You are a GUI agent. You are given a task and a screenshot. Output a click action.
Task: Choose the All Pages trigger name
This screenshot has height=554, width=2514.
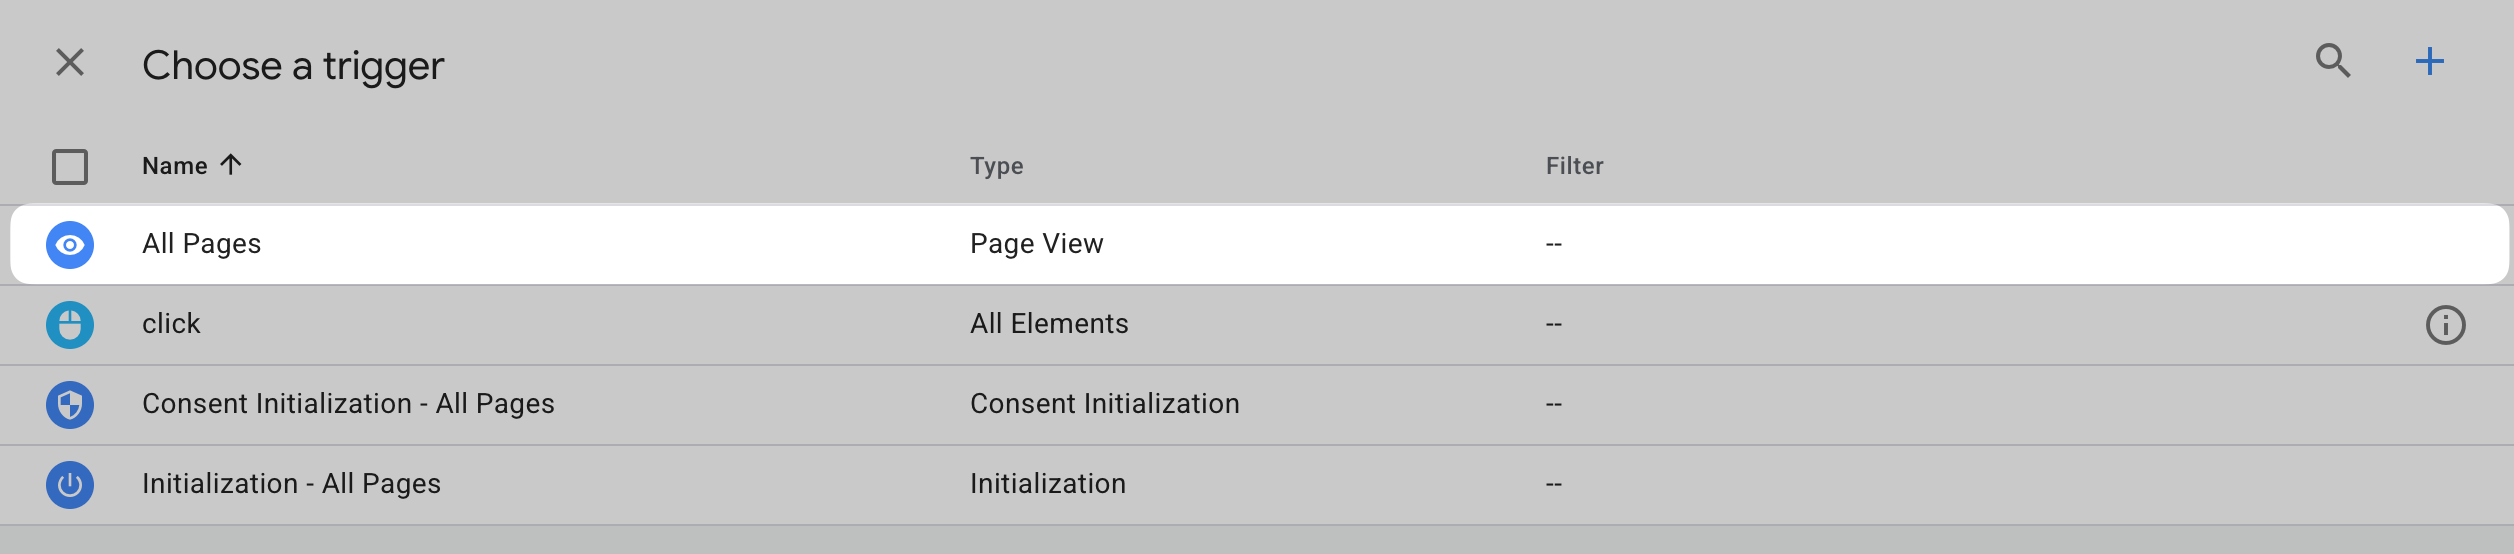point(201,244)
